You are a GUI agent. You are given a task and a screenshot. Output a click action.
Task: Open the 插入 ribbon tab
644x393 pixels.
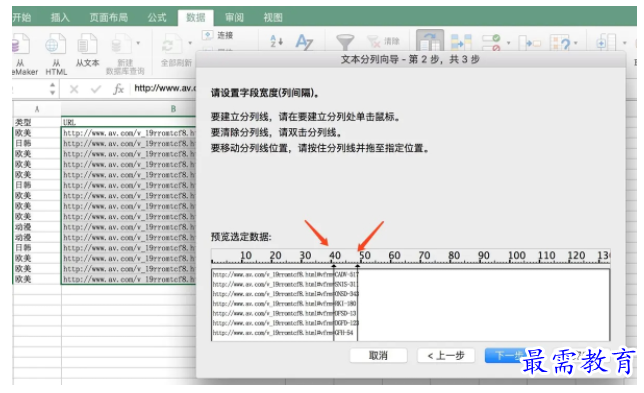(x=60, y=18)
